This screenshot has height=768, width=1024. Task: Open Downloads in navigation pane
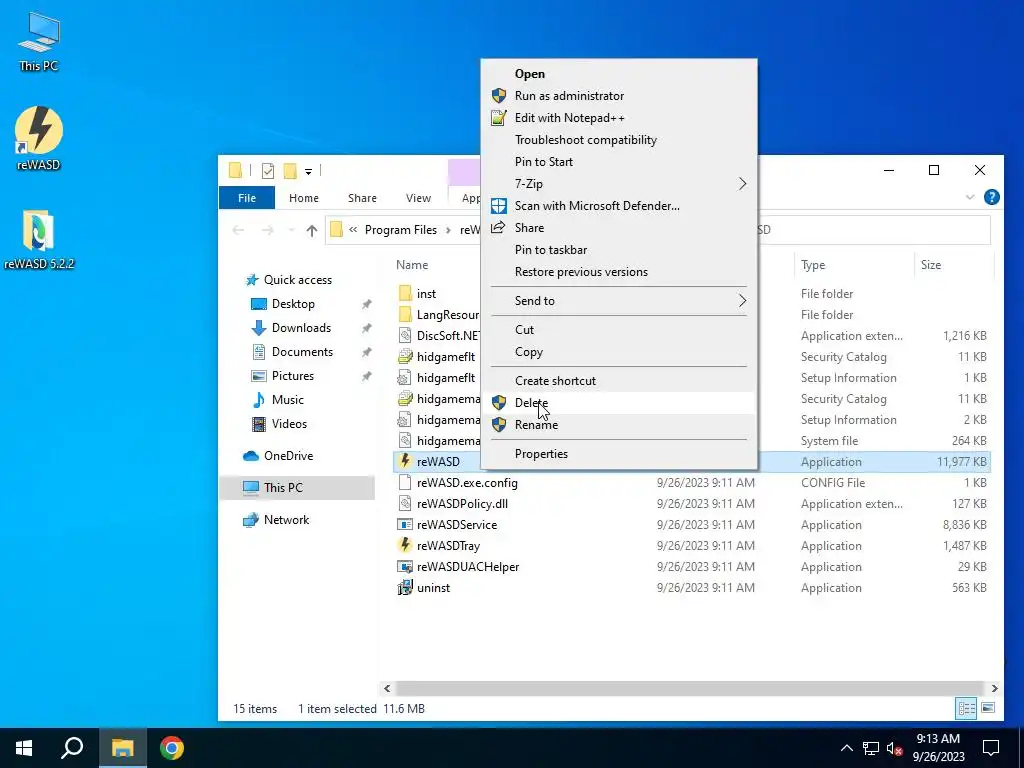coord(301,328)
